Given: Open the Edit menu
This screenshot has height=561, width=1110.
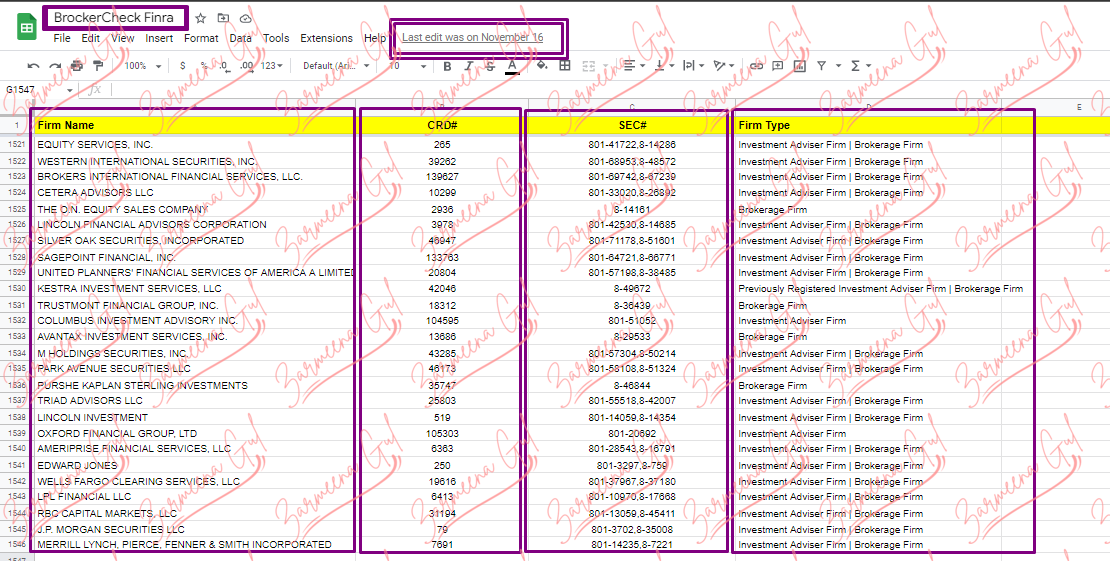Looking at the screenshot, I should pyautogui.click(x=91, y=38).
